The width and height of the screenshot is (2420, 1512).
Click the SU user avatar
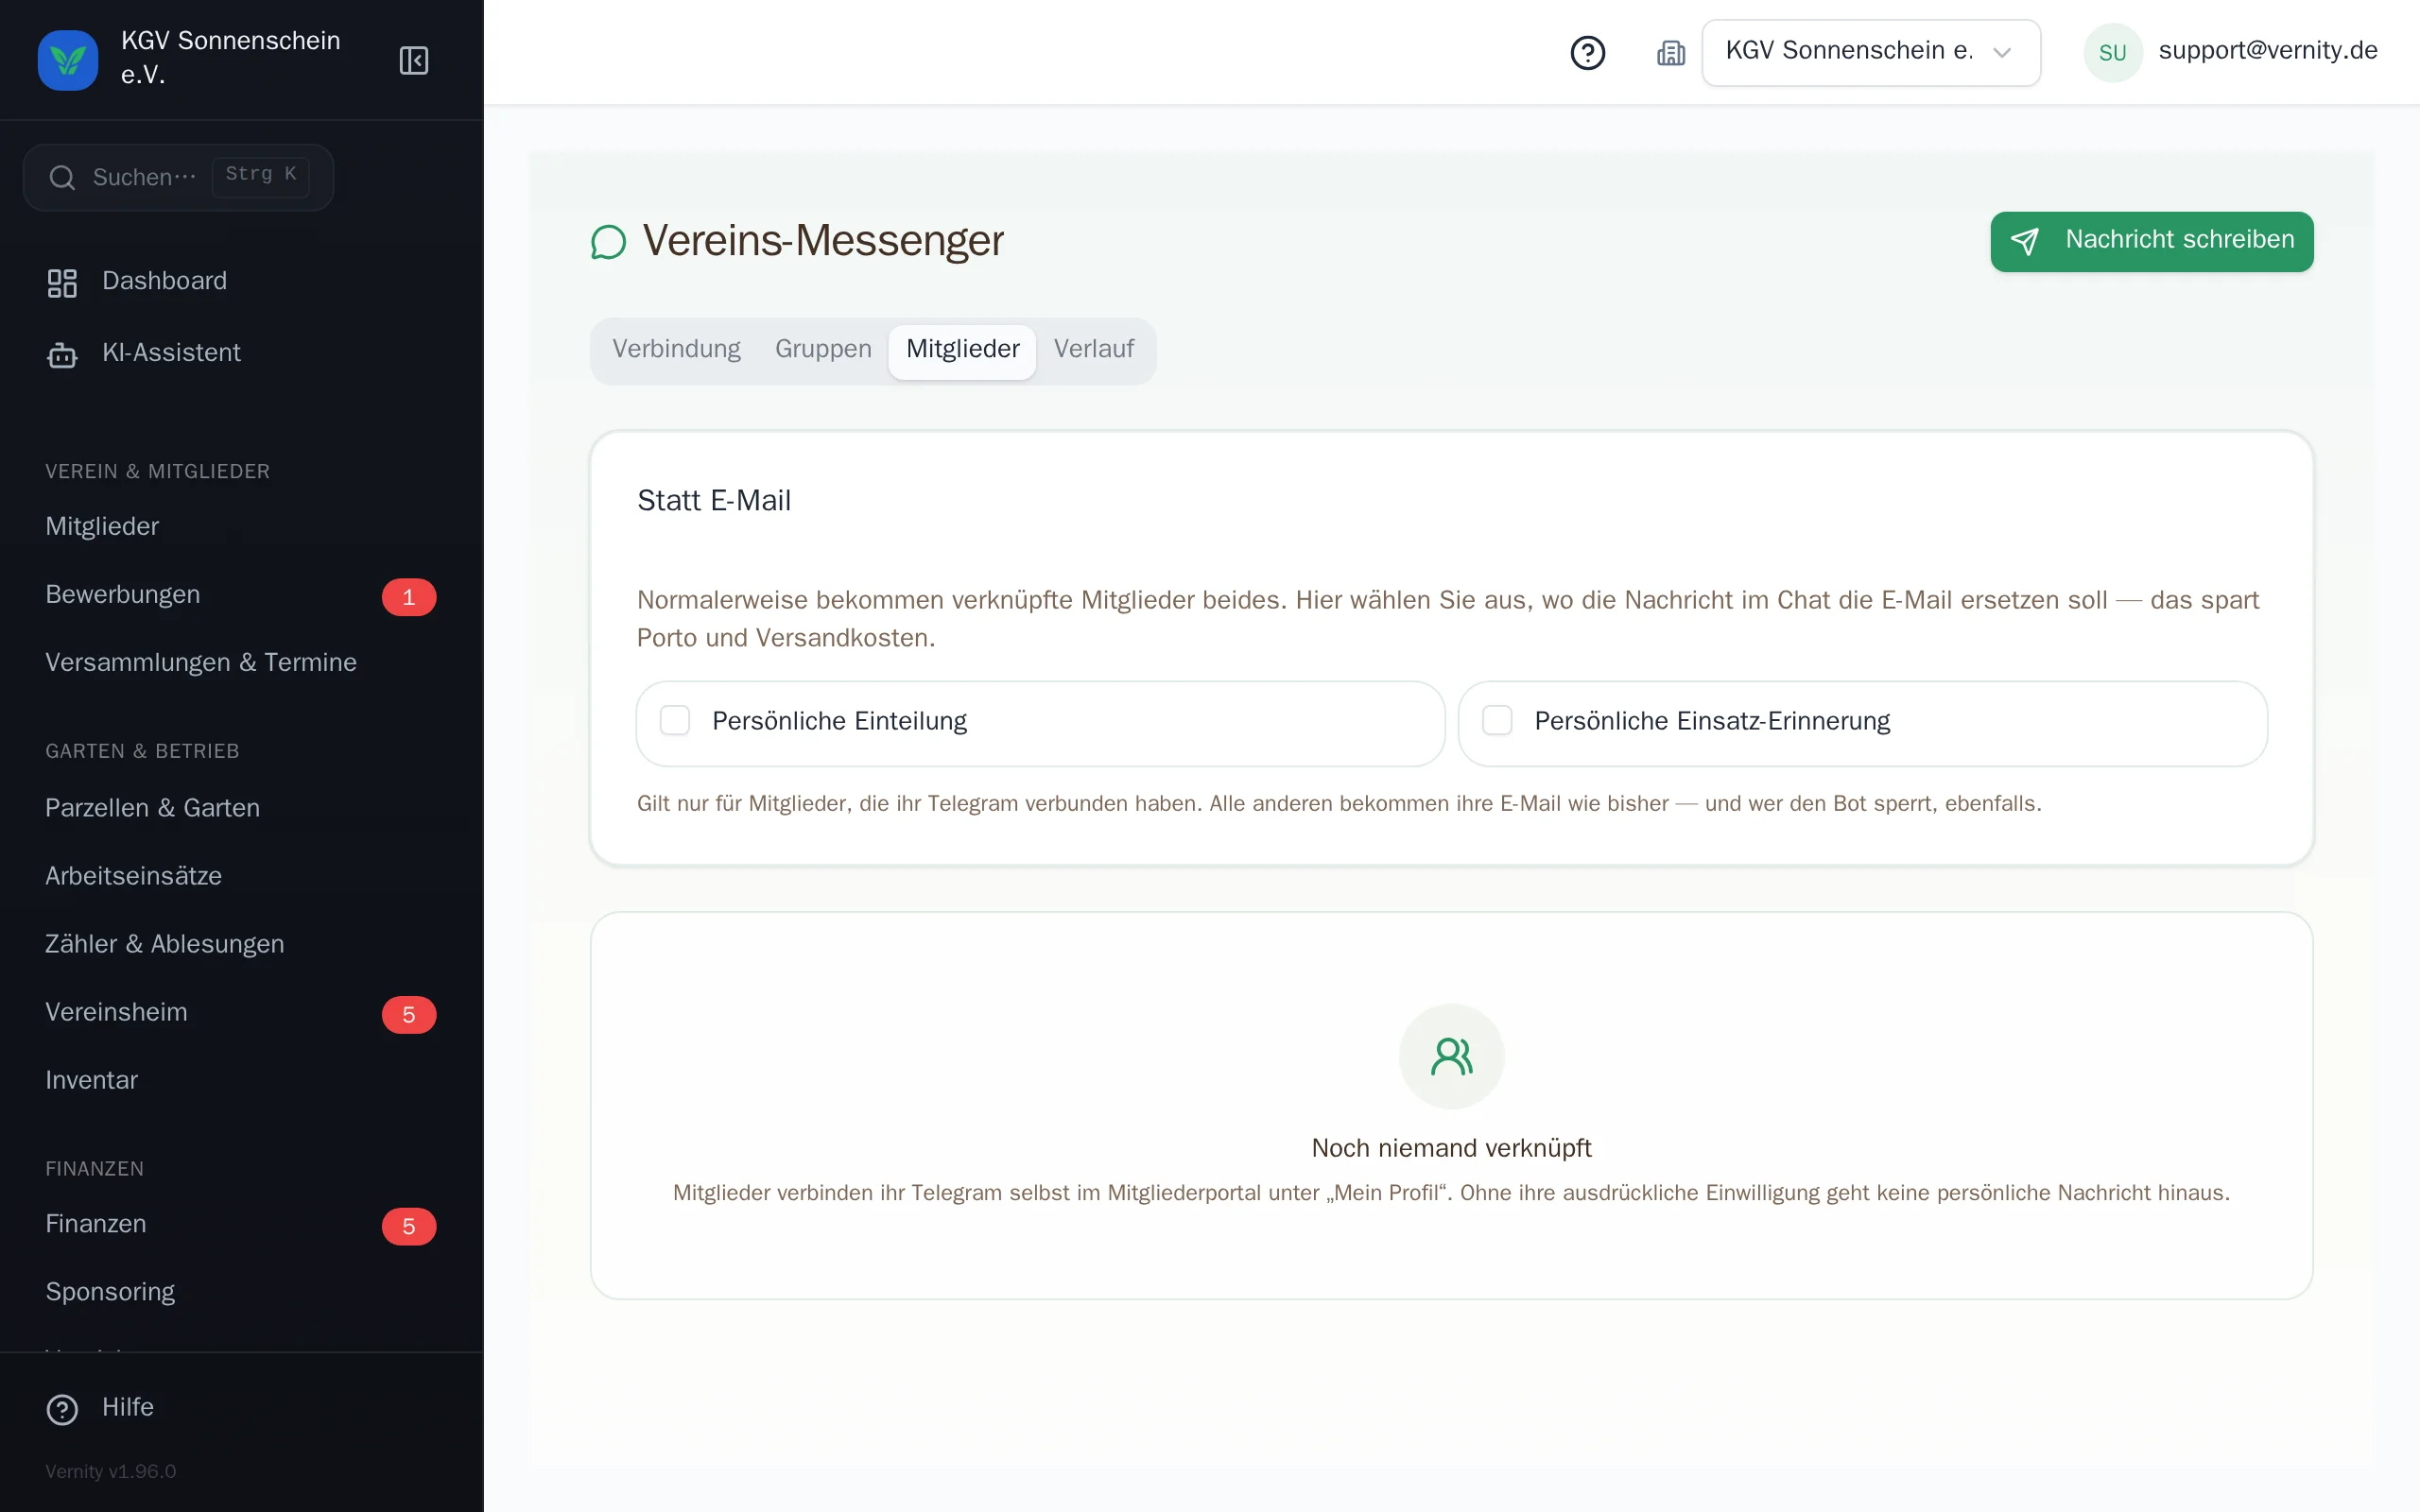point(2113,52)
